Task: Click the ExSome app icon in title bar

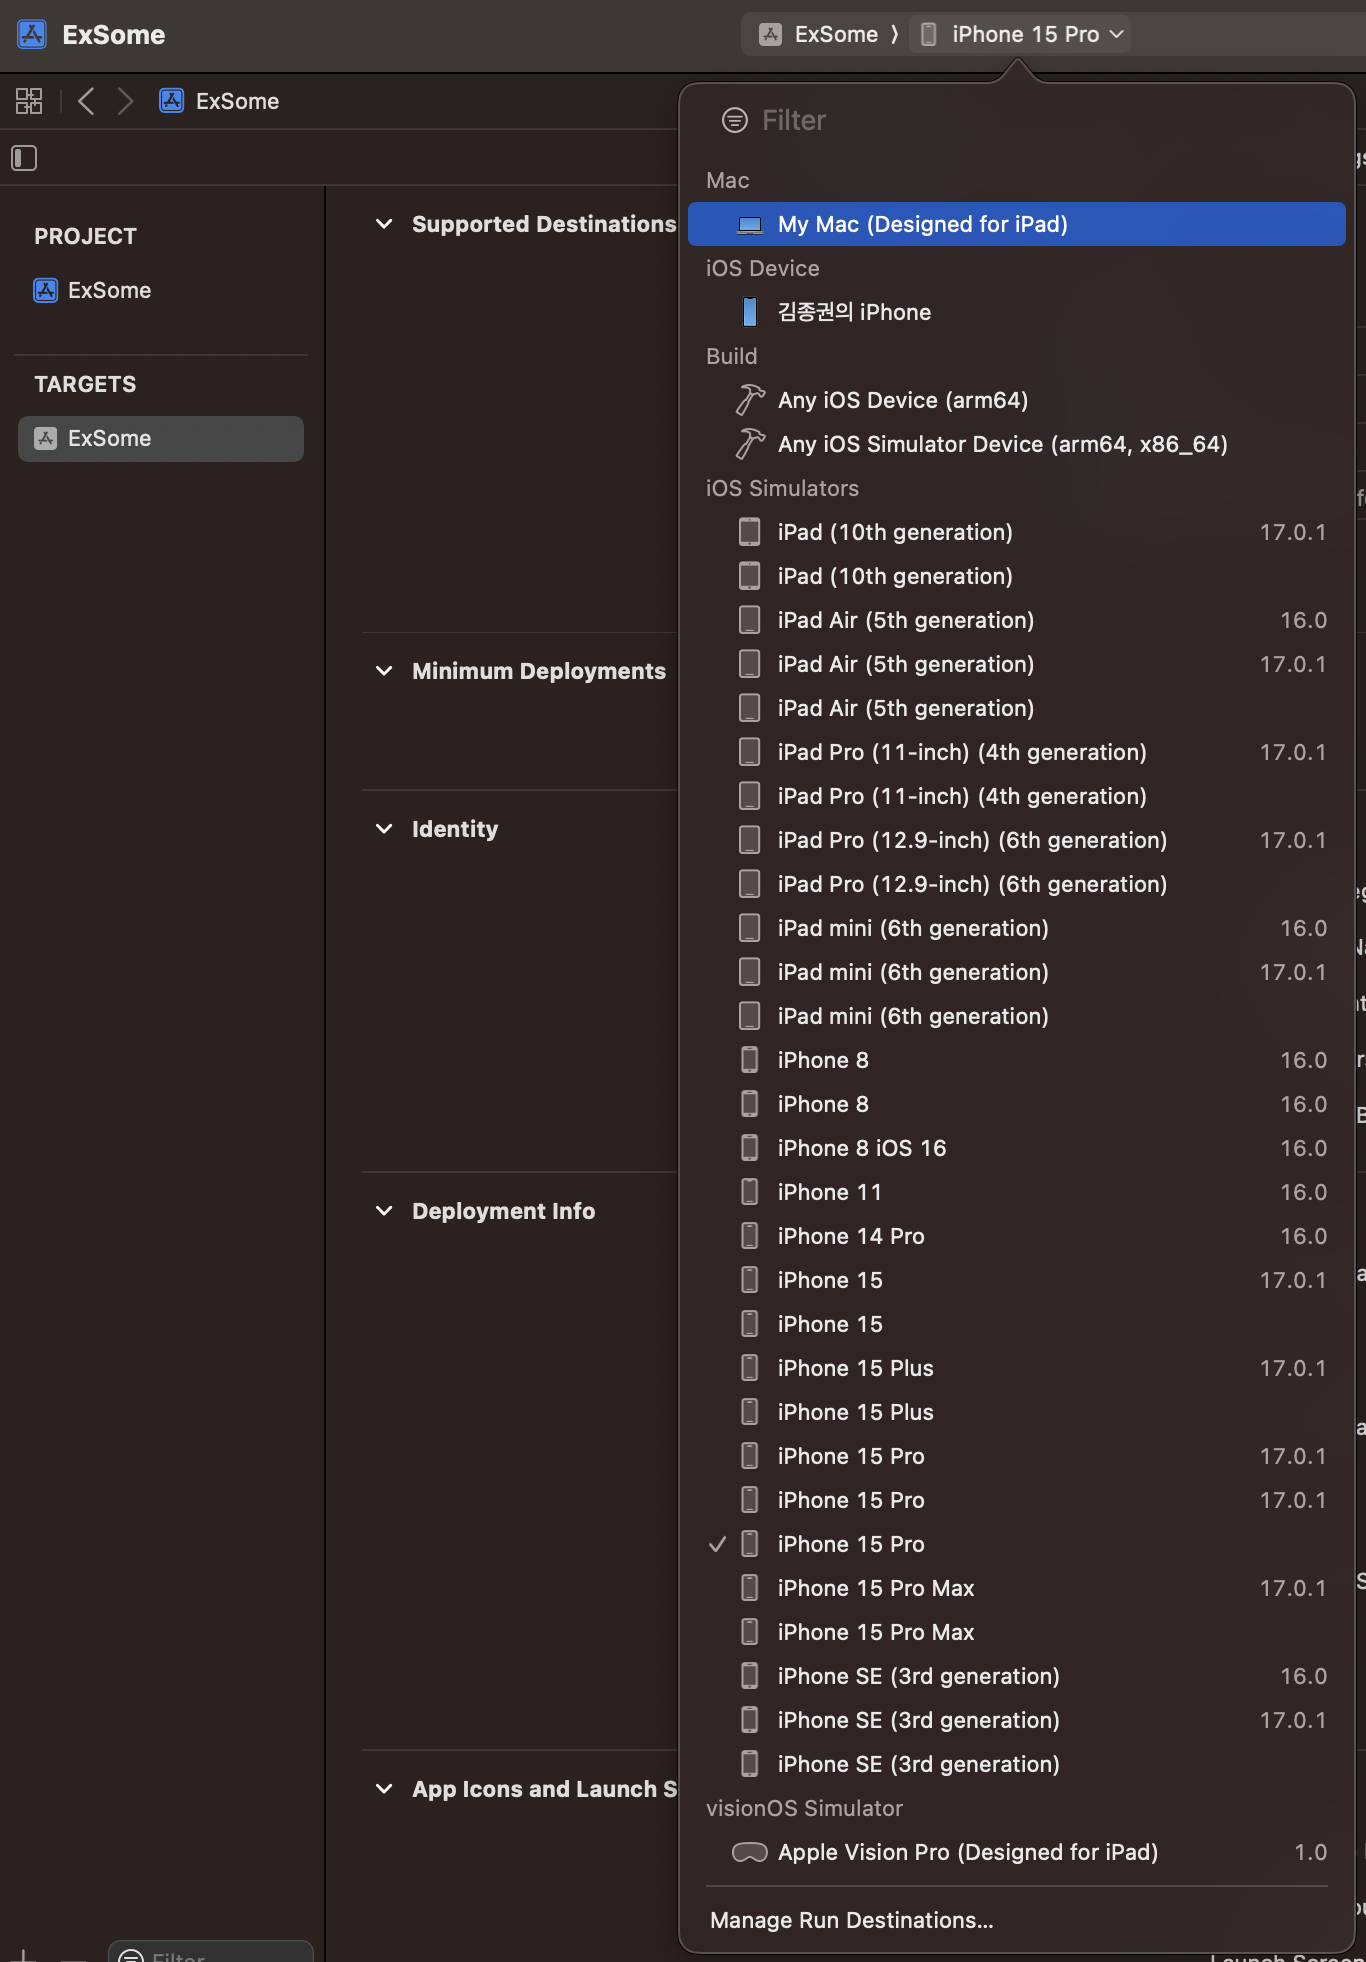Action: pyautogui.click(x=32, y=35)
